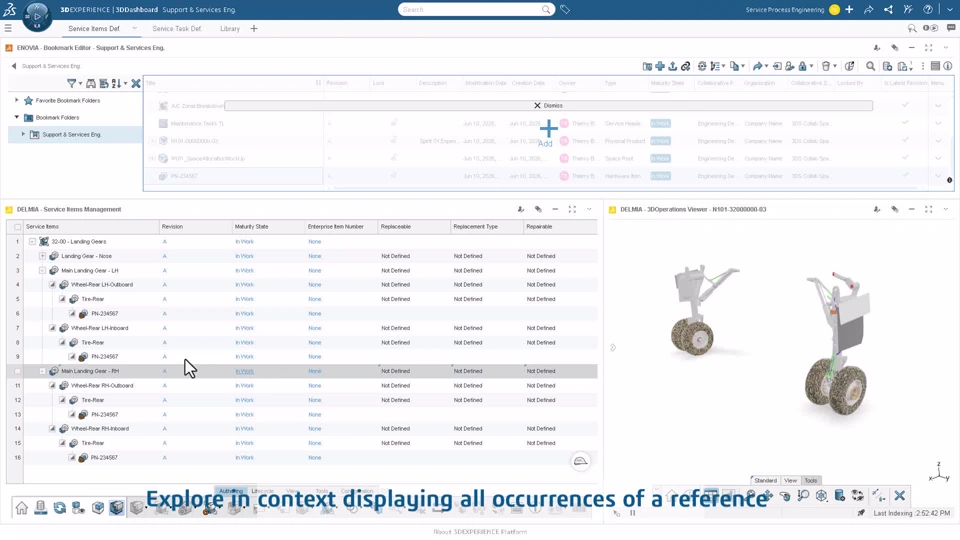Pause playback in the 3DOperations viewer
Viewport: 960px width, 540px height.
[632, 513]
